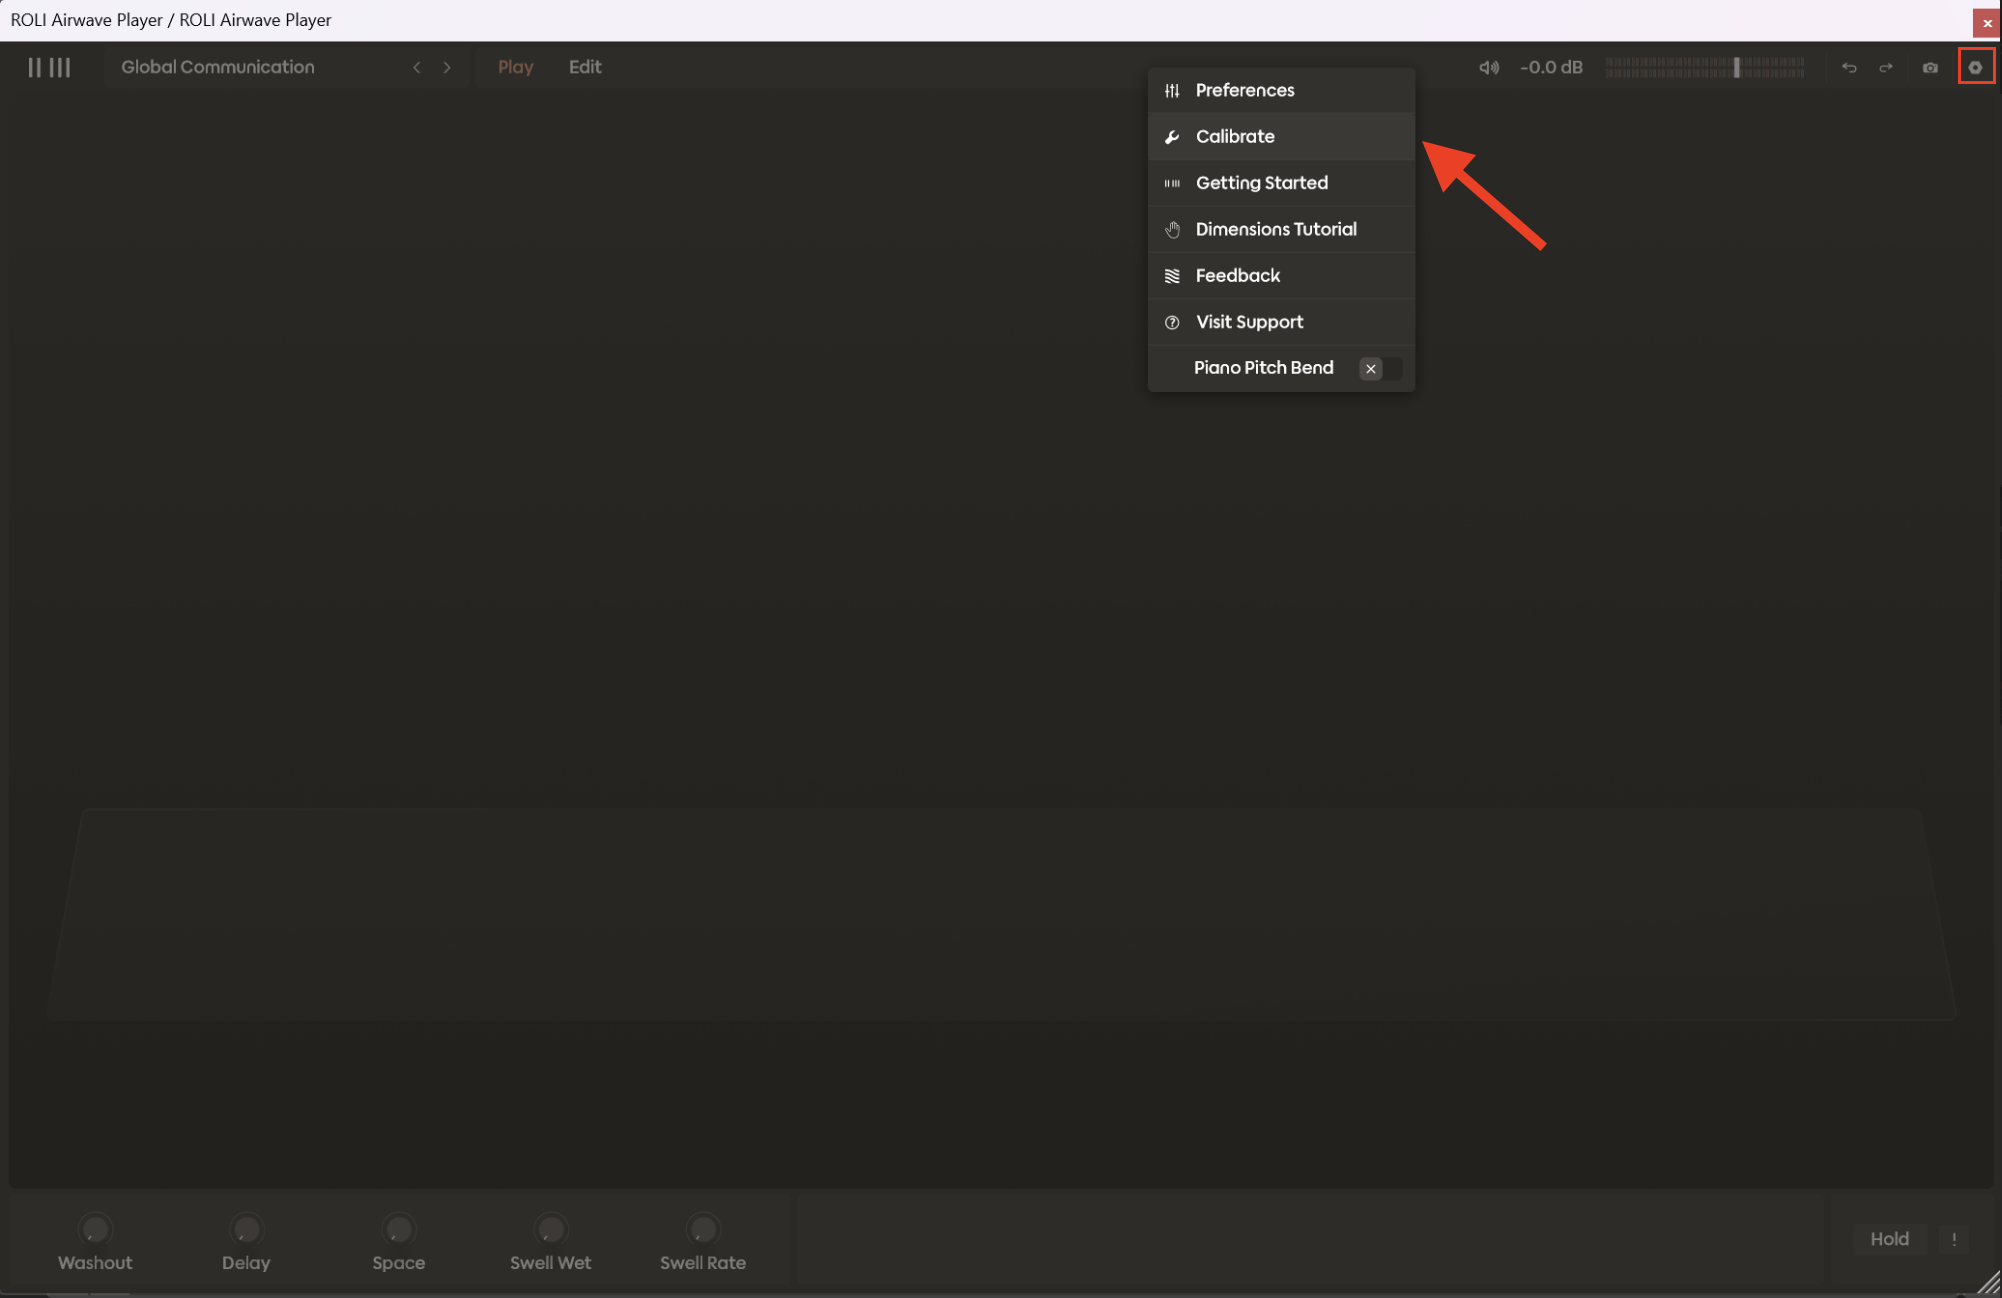Screen dimensions: 2002x1298
Task: Toggle the Hold button
Action: pyautogui.click(x=1889, y=1239)
